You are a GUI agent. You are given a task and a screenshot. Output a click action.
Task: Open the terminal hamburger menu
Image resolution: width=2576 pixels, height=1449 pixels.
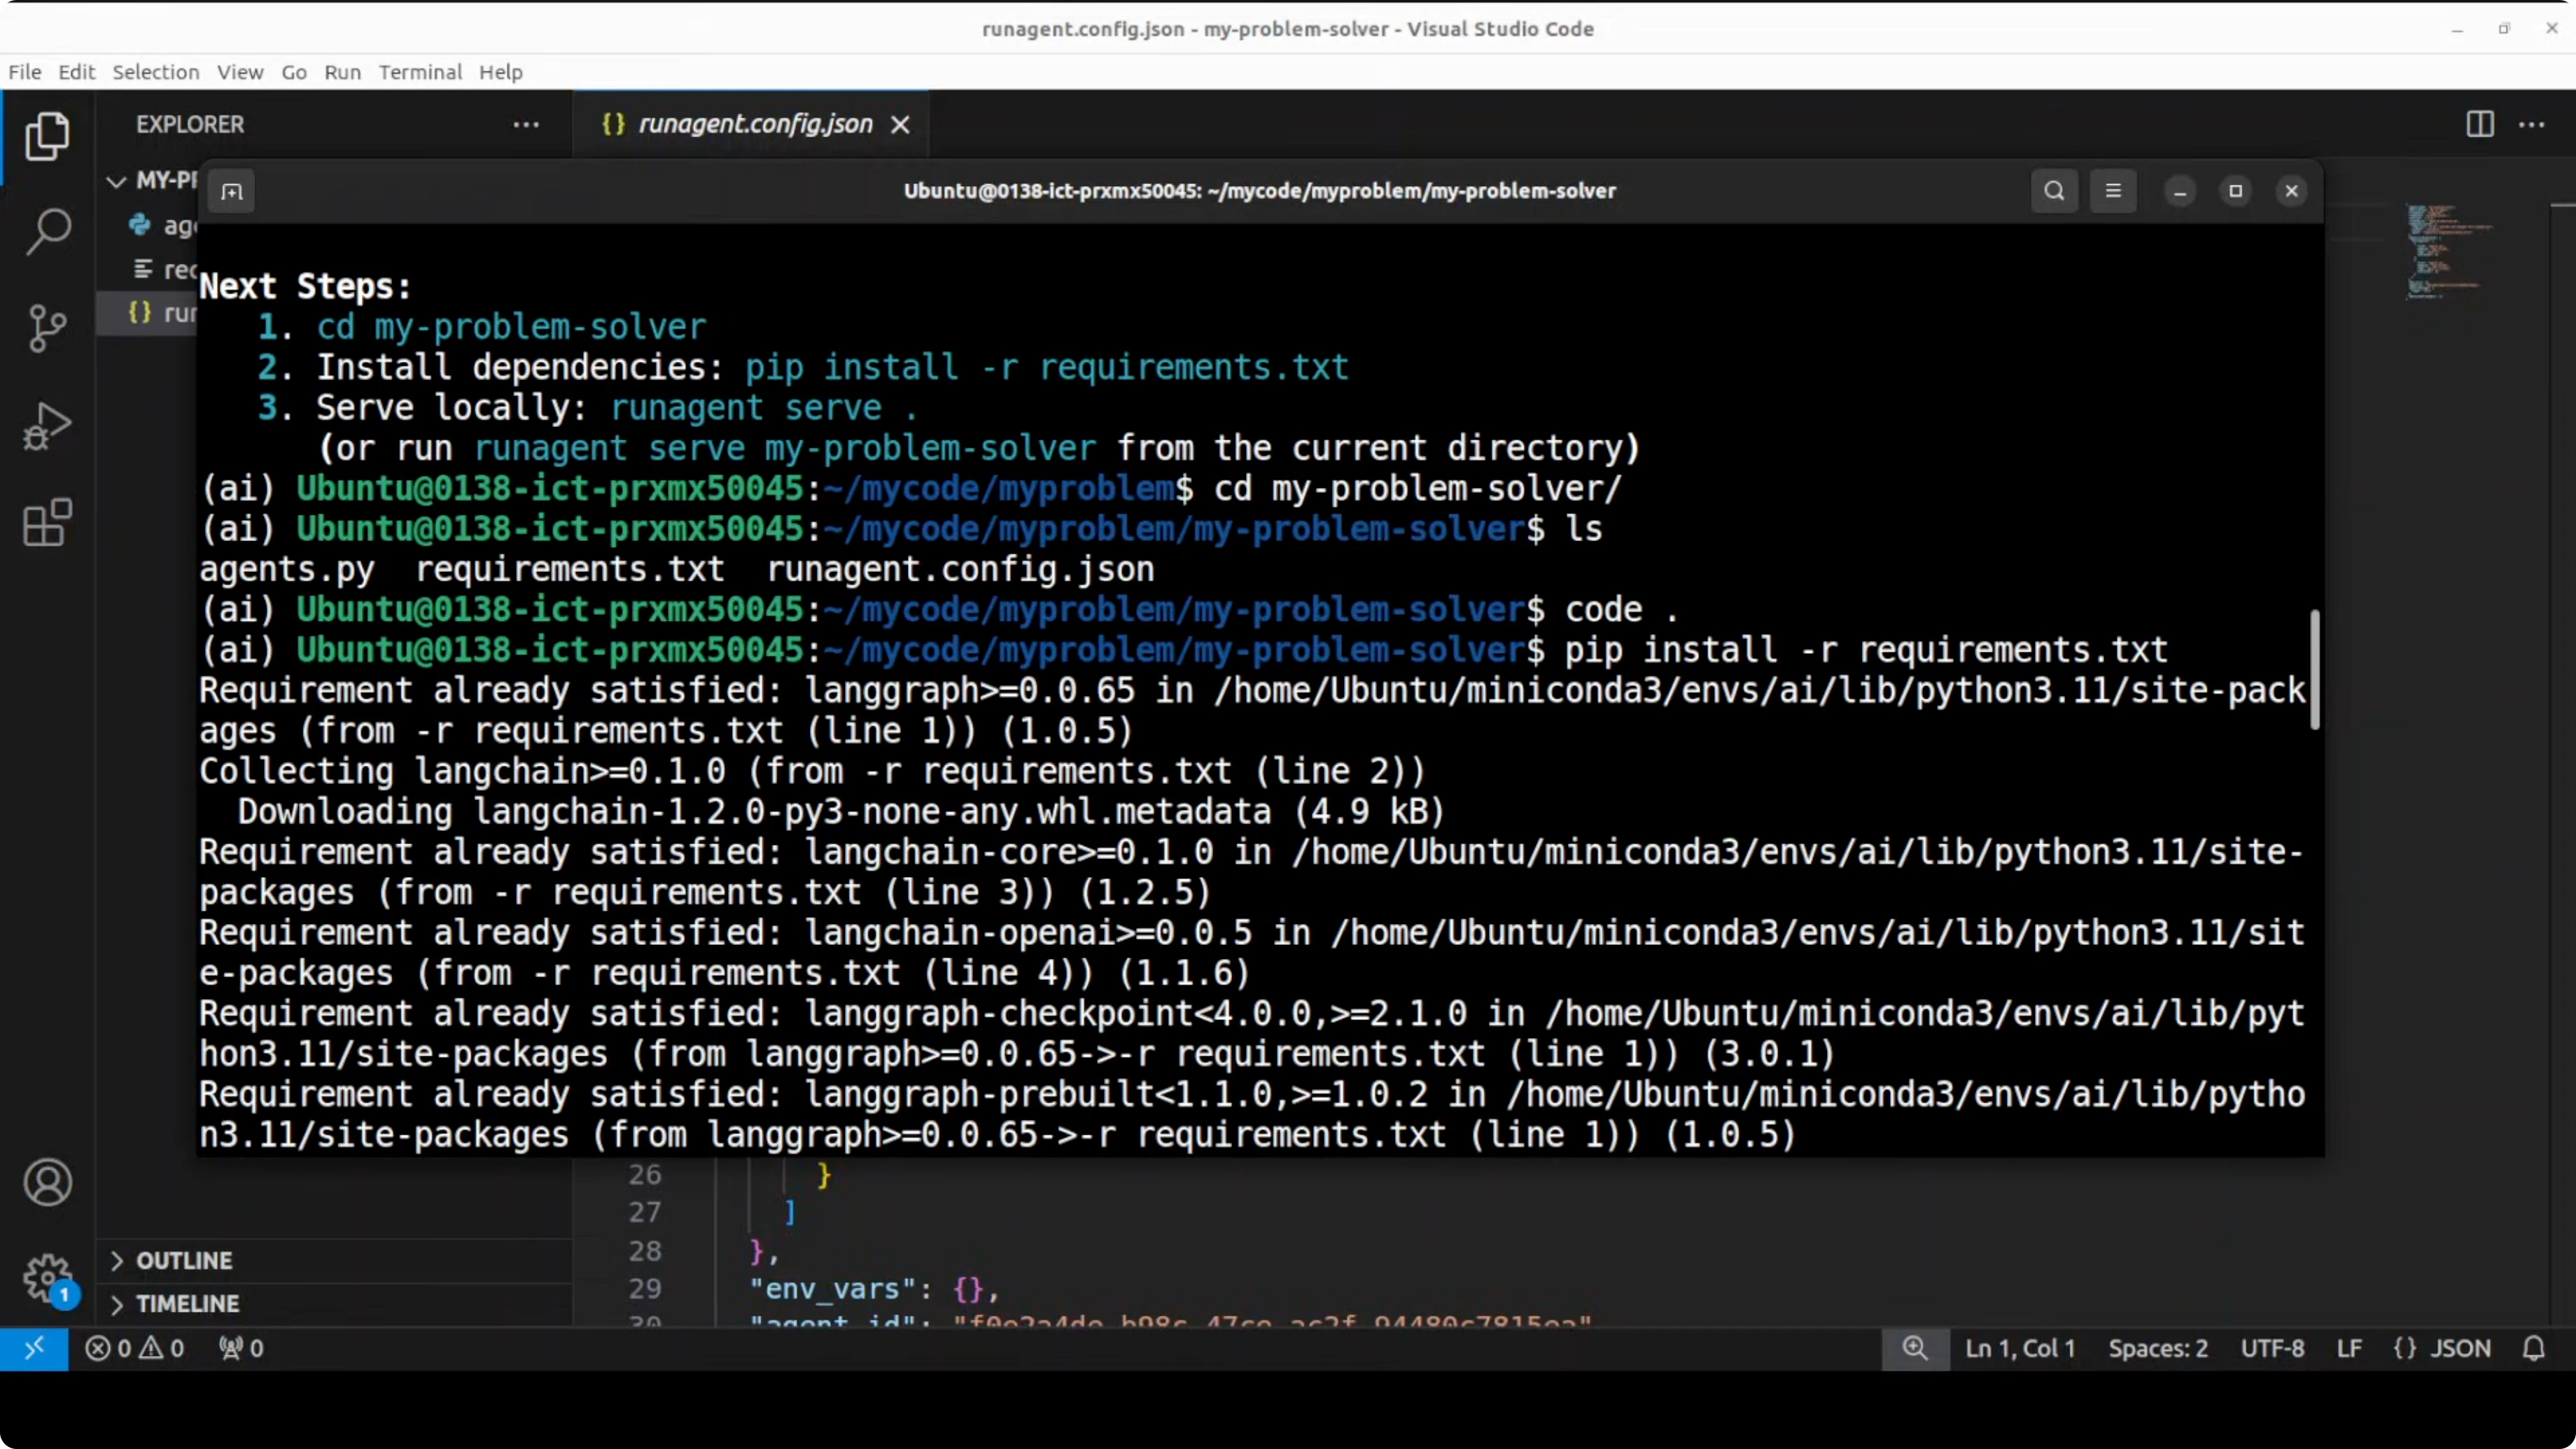point(2113,191)
